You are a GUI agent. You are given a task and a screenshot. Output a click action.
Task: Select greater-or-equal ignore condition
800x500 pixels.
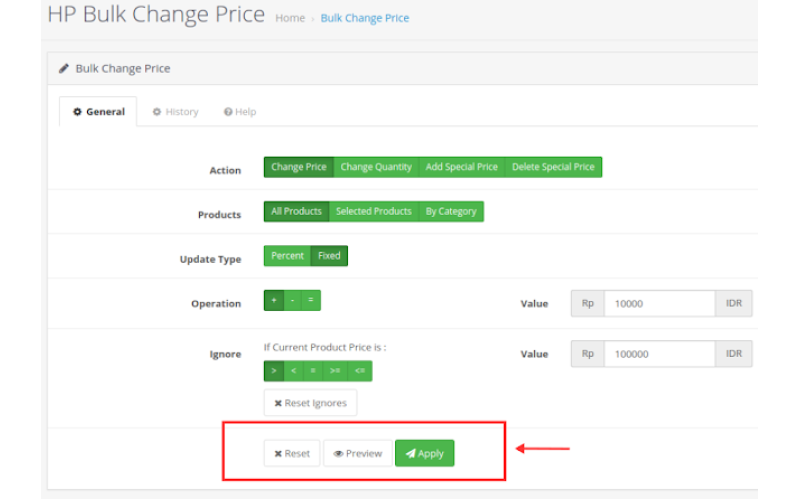pyautogui.click(x=335, y=371)
